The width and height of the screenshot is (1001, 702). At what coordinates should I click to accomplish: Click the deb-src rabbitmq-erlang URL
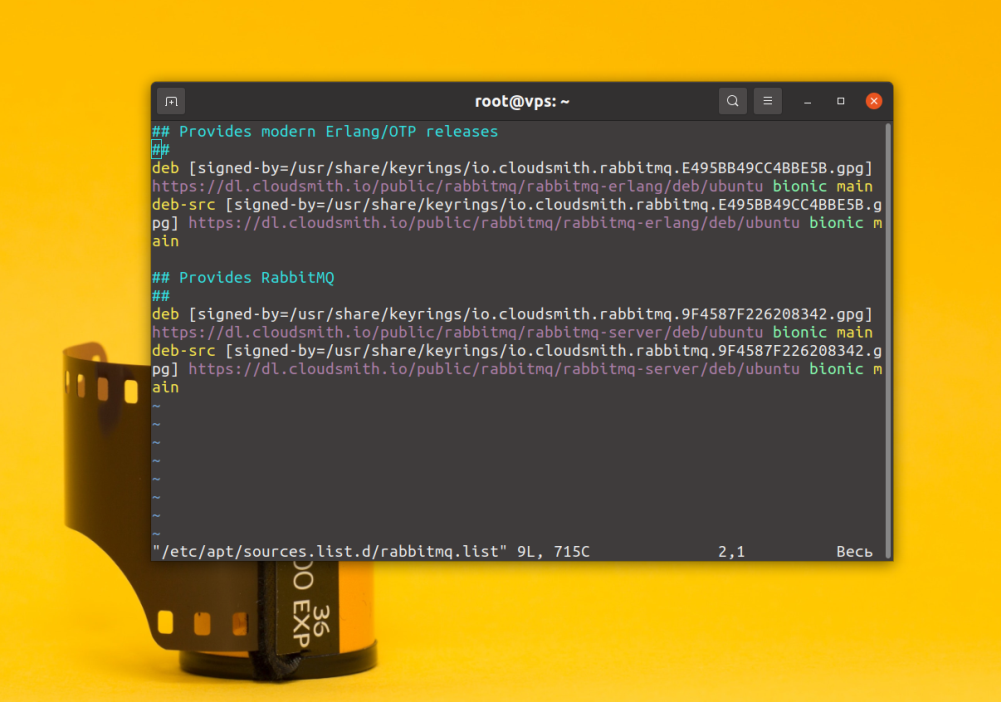coord(493,223)
